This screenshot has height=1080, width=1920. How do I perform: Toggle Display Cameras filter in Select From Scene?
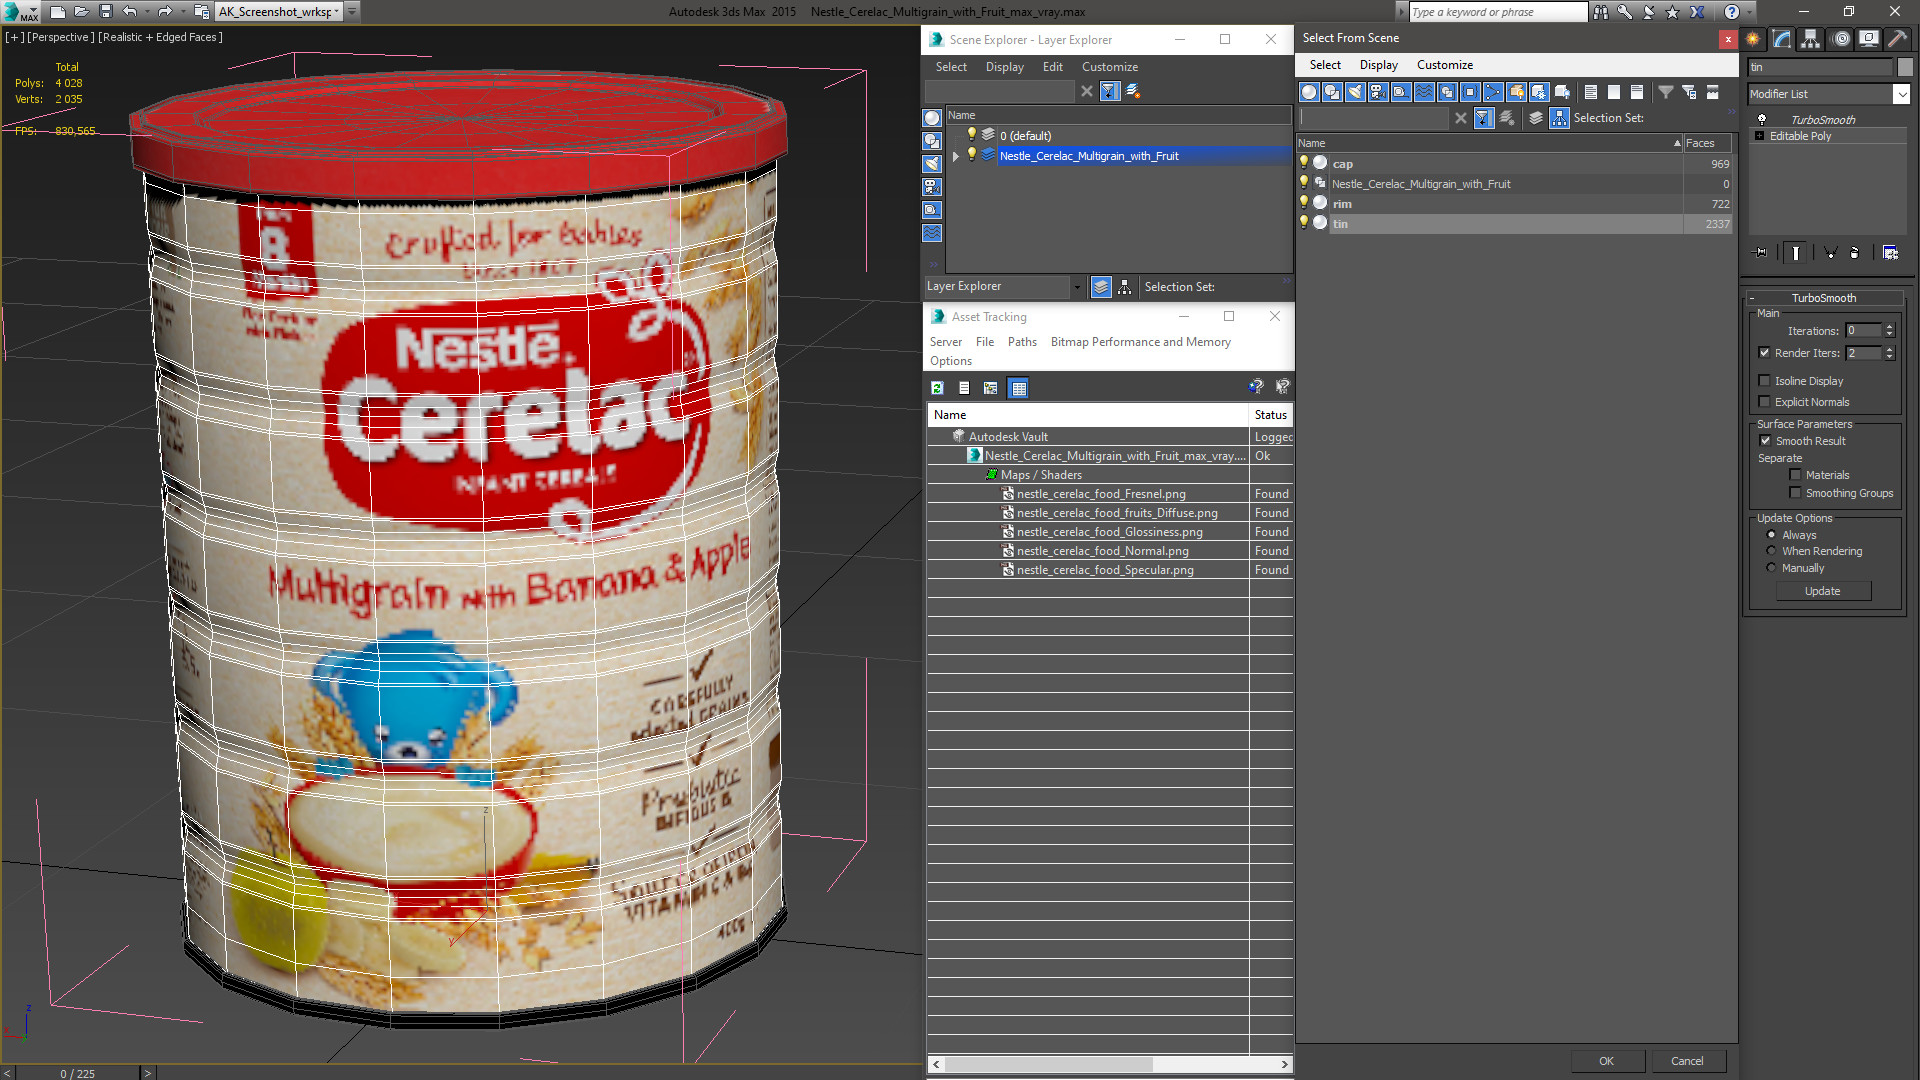1378,92
